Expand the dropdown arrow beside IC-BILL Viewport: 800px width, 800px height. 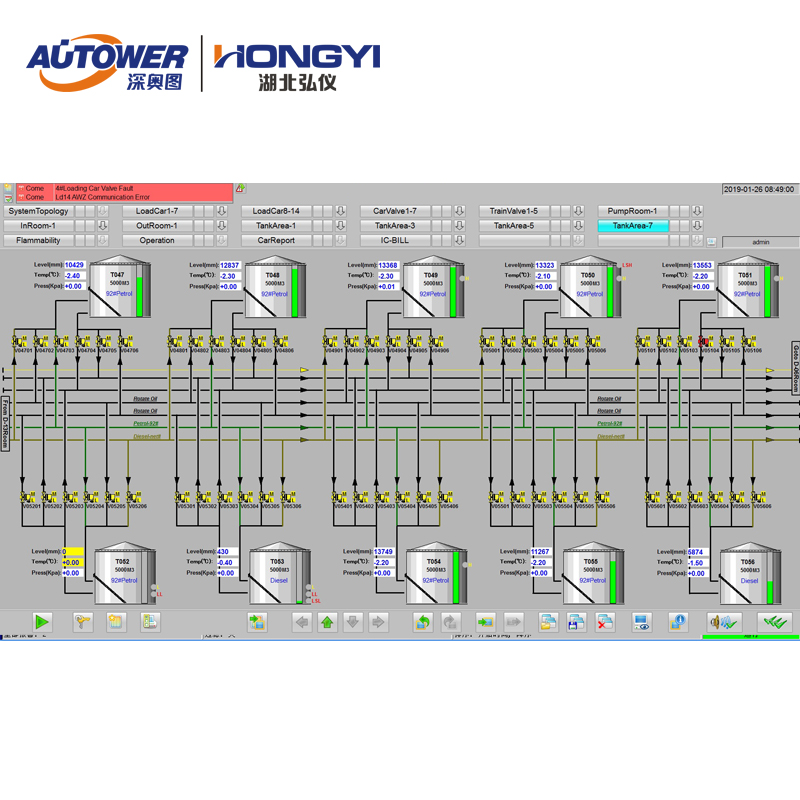(x=459, y=240)
